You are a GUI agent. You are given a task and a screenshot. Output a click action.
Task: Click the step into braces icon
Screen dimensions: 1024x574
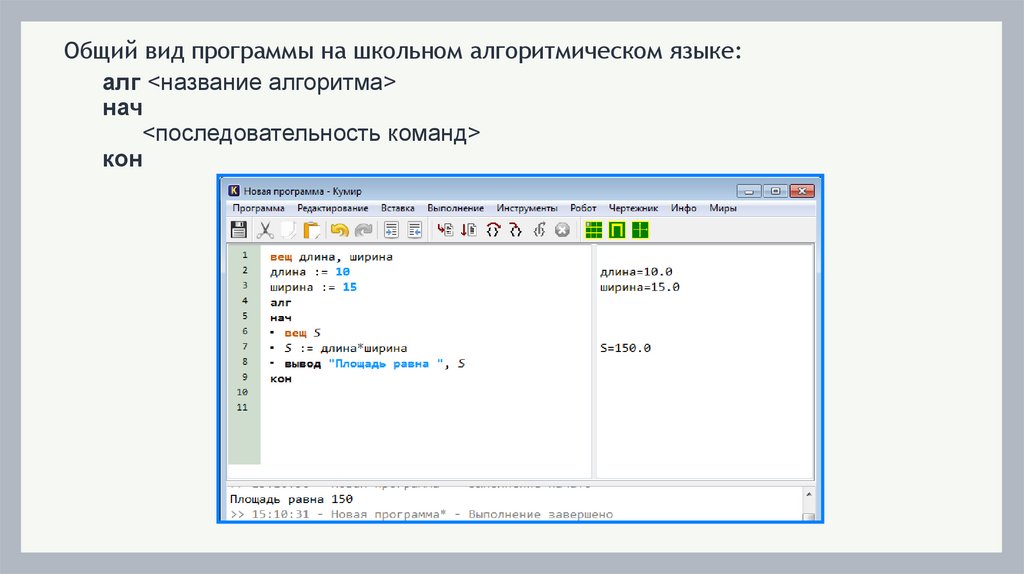pyautogui.click(x=516, y=230)
